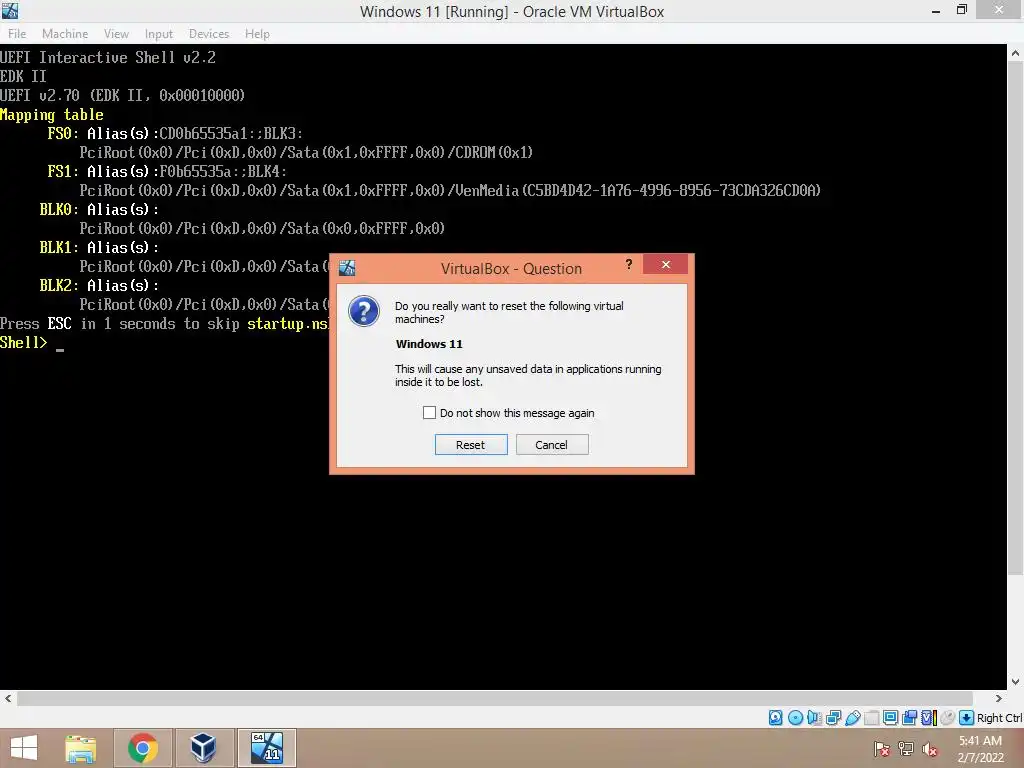Open the View menu
Screen dimensions: 1024x768
116,34
